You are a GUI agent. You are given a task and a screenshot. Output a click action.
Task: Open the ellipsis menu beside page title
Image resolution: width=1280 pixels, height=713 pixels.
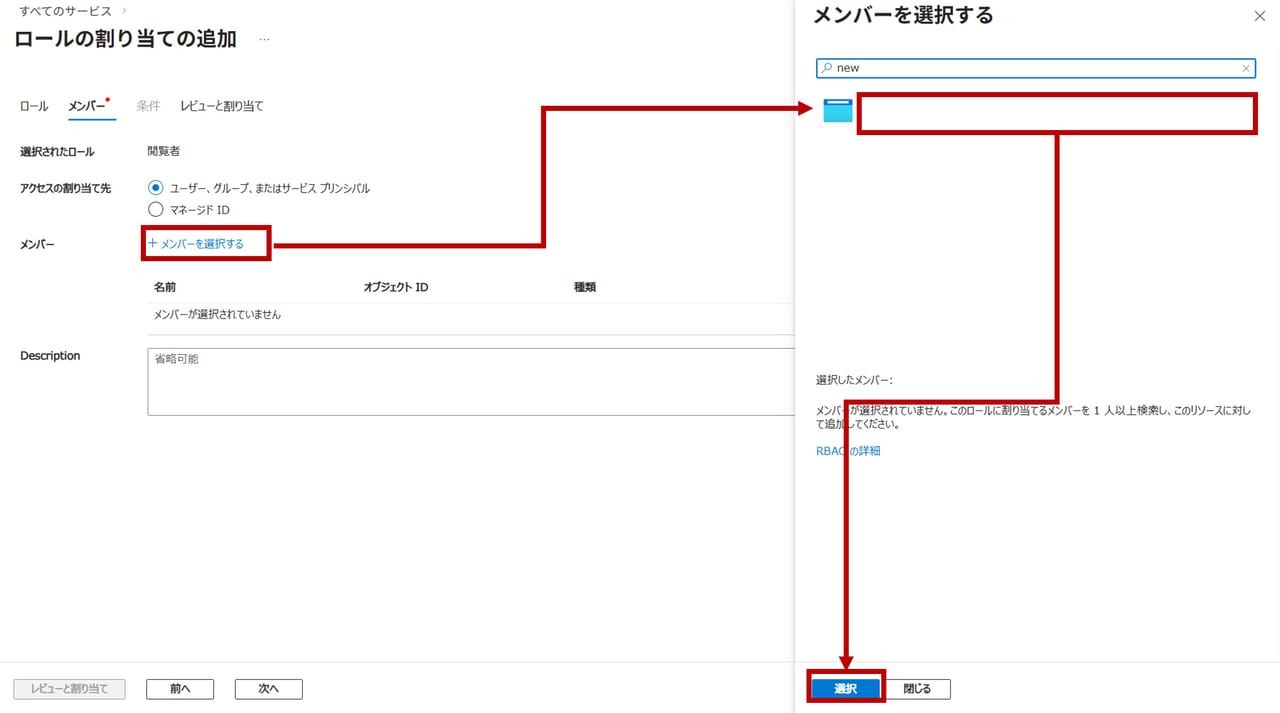click(264, 40)
